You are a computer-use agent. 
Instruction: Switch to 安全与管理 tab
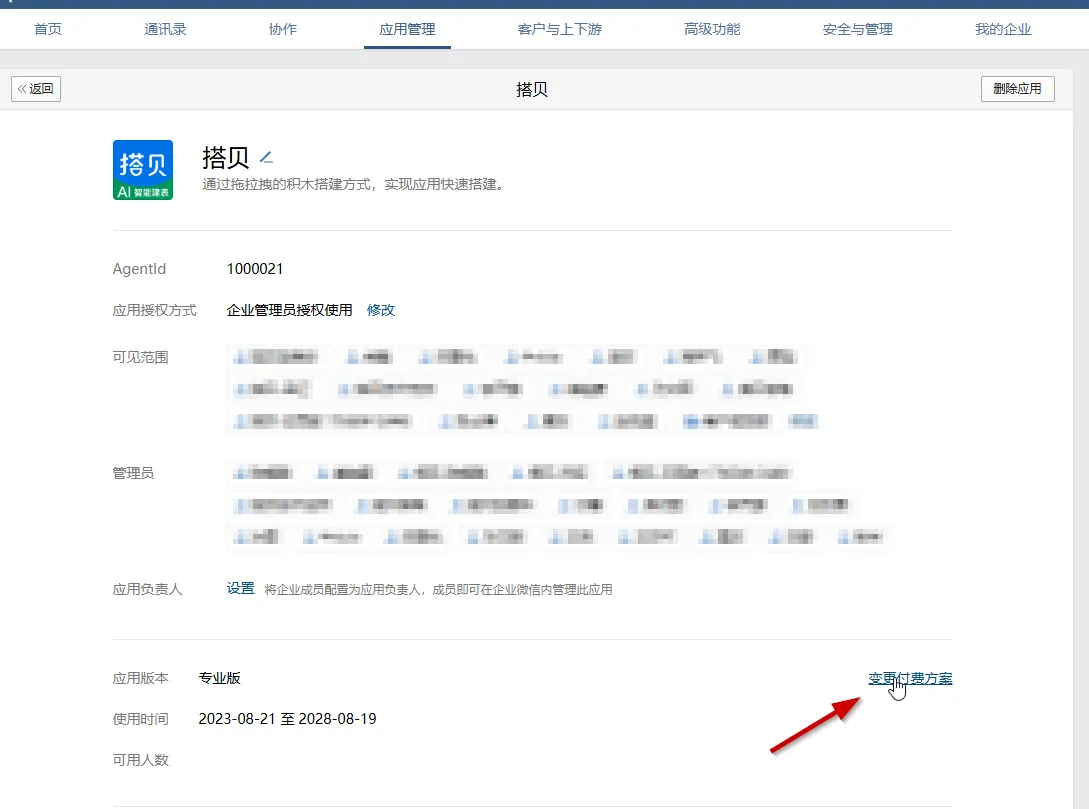click(x=857, y=29)
